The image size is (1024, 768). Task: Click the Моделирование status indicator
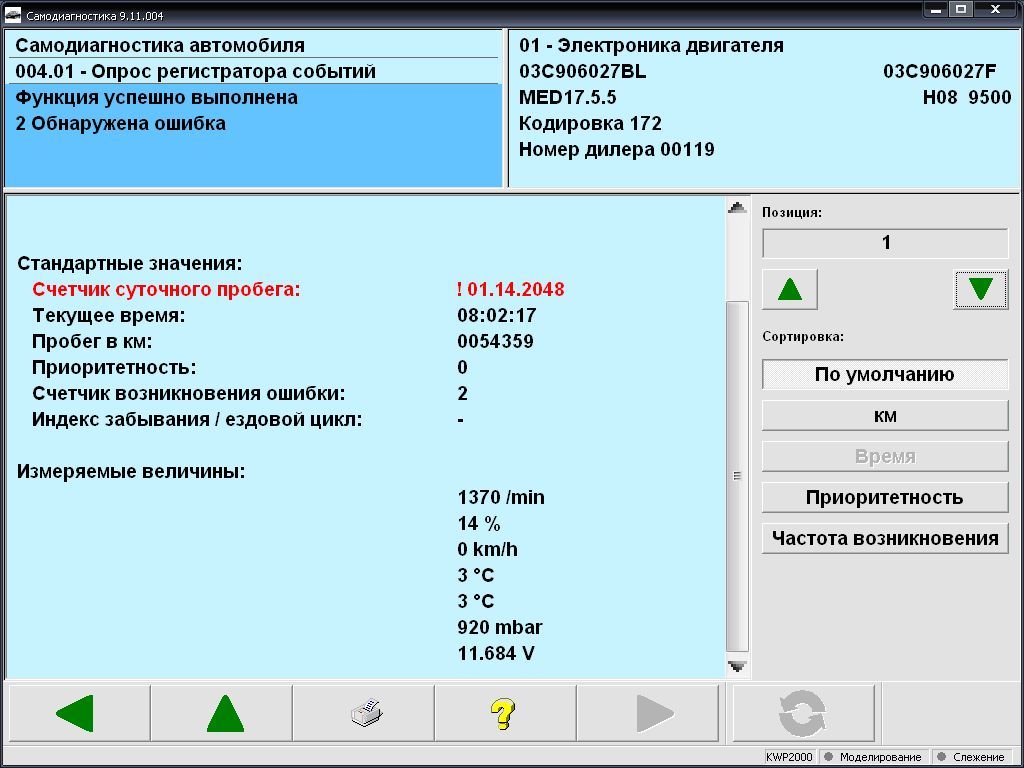coord(873,757)
